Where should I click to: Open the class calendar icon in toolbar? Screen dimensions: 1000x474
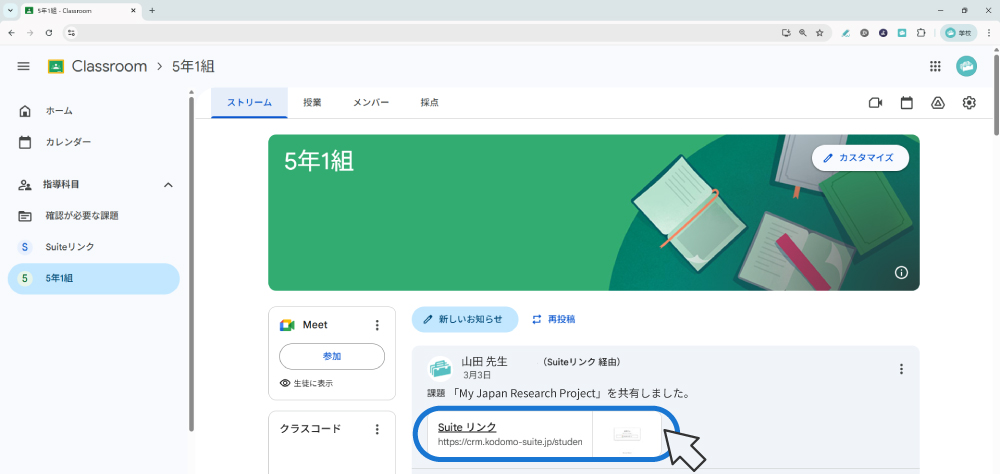click(906, 103)
